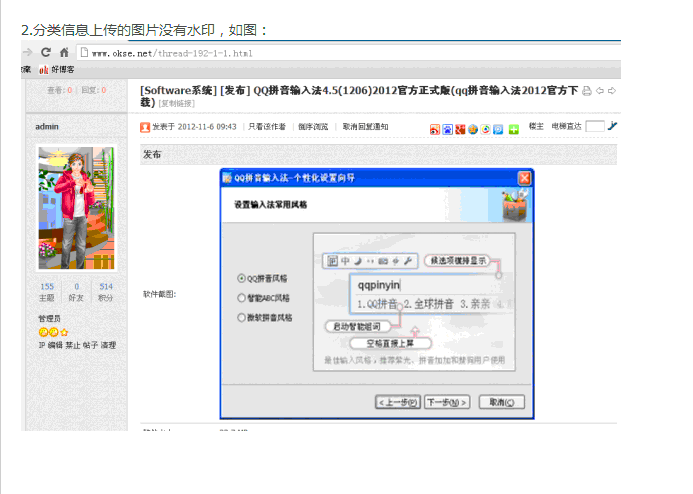Click the 启动智能组词 callout label
This screenshot has height=494, width=693.
click(357, 327)
